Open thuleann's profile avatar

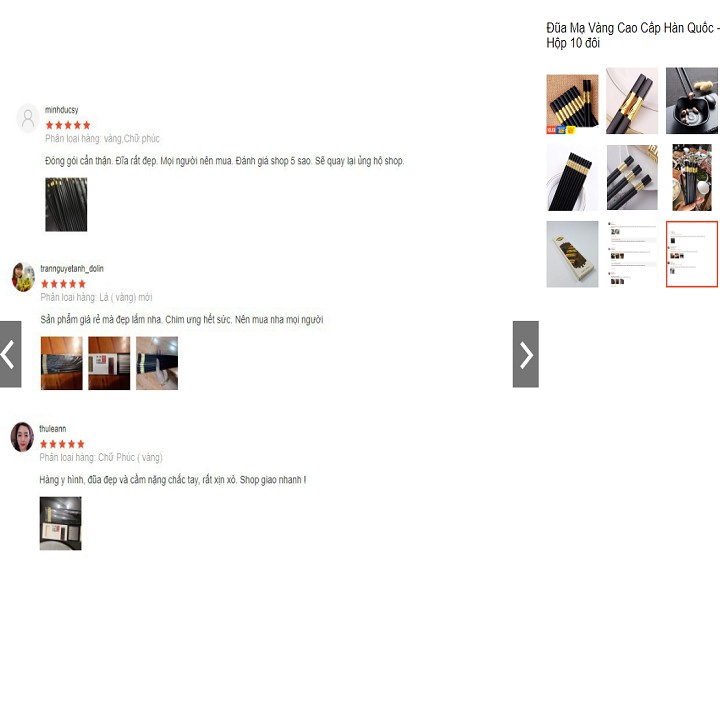tap(22, 437)
